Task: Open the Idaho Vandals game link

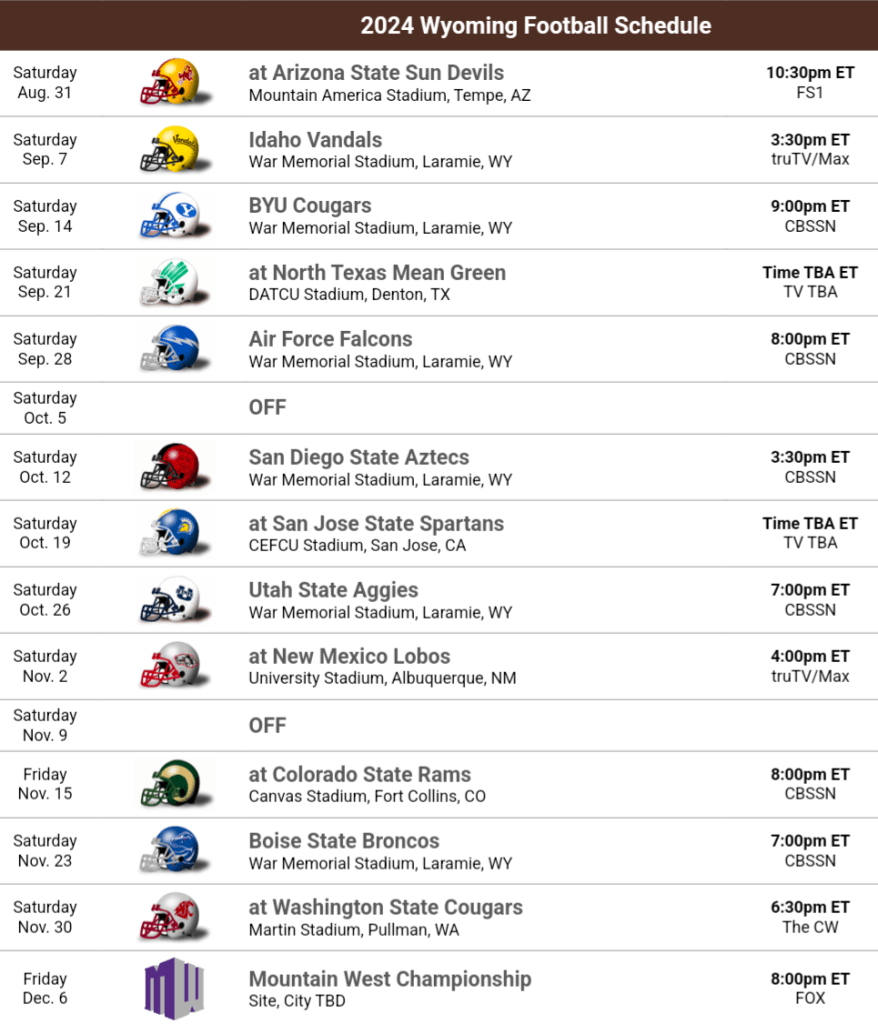Action: [315, 140]
